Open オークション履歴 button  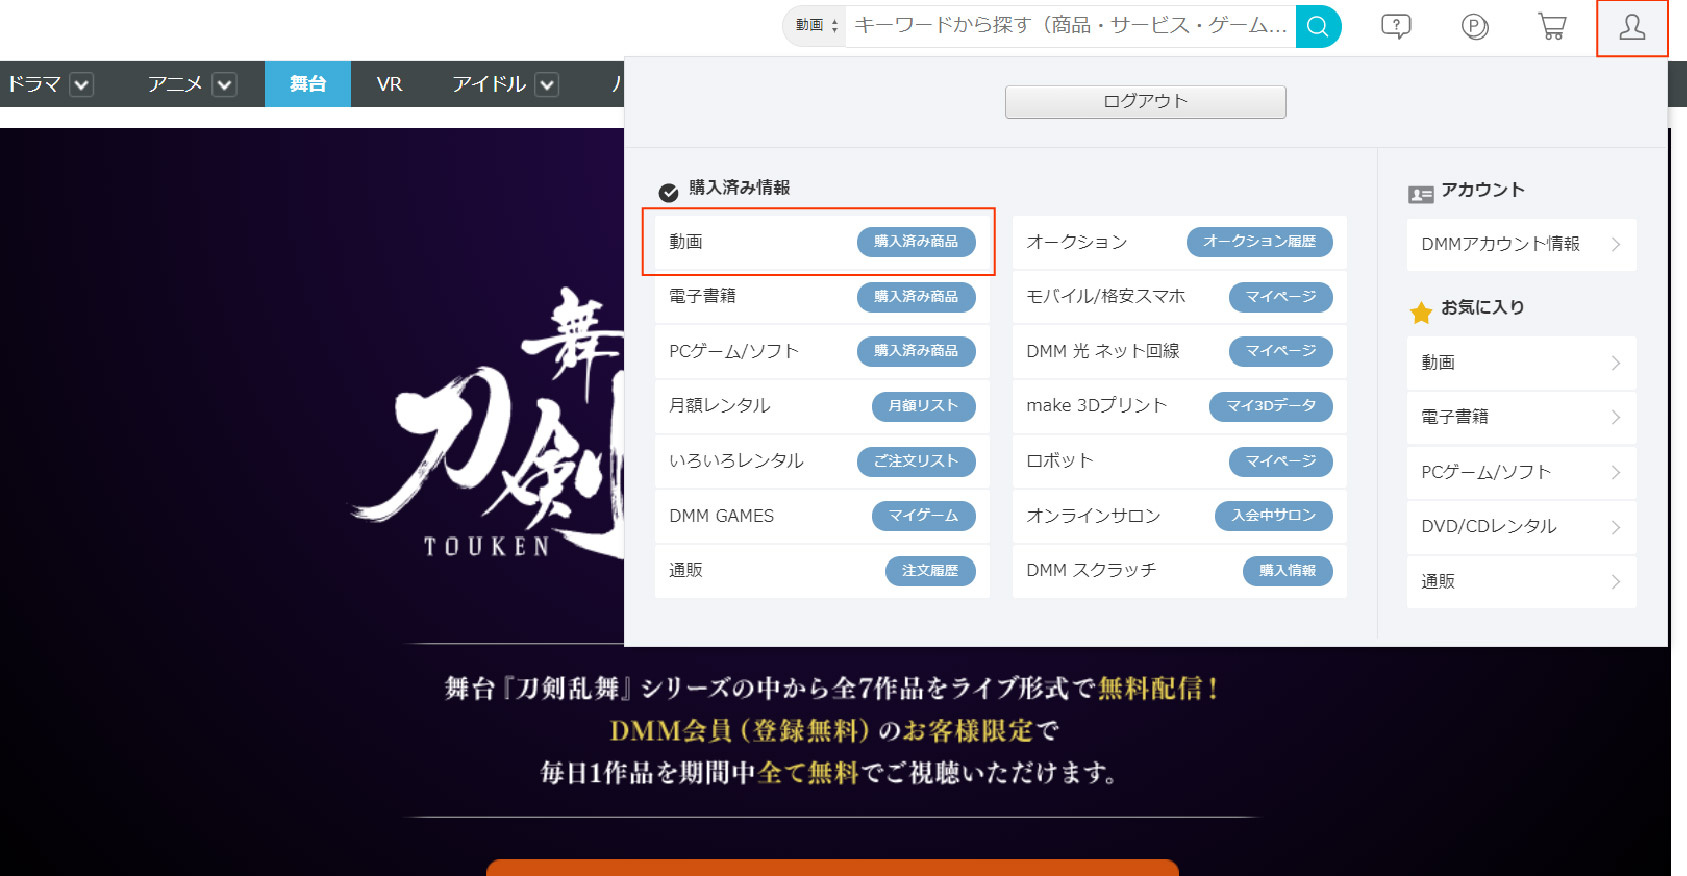(1260, 242)
